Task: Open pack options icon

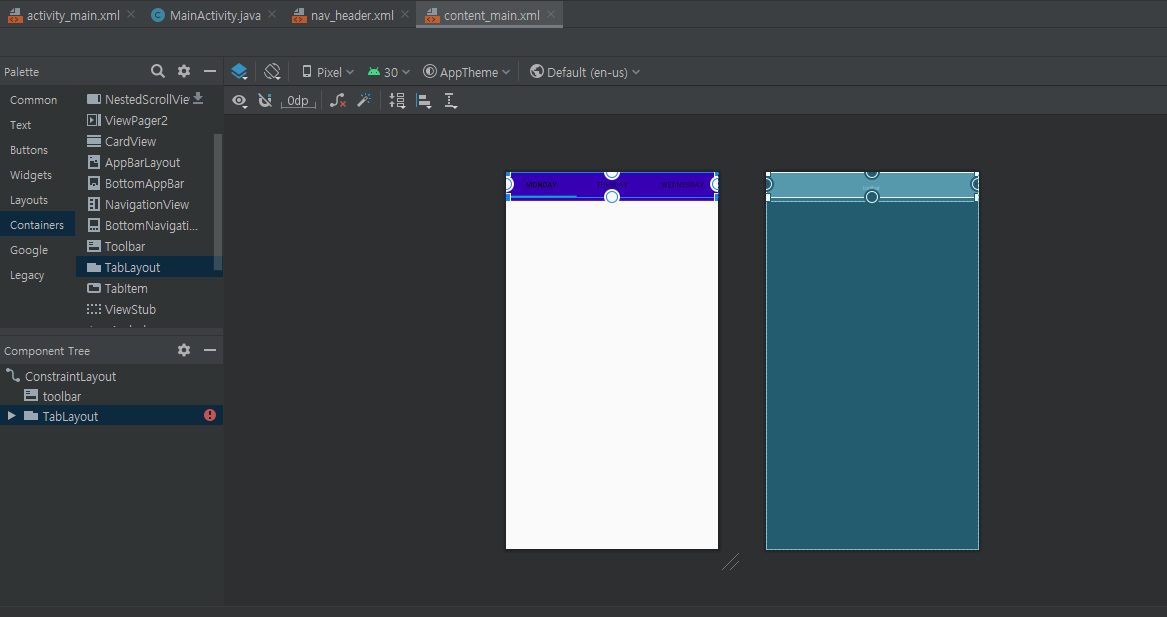Action: [x=397, y=100]
